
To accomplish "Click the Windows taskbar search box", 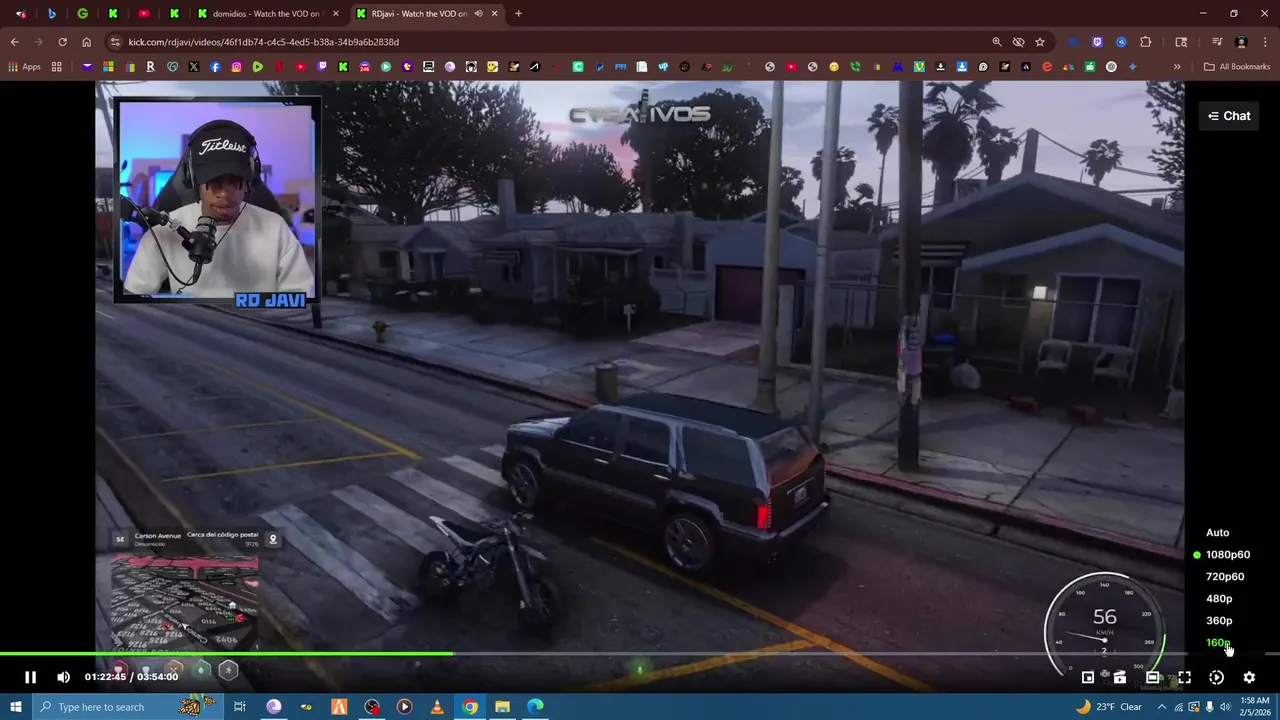I will (x=128, y=707).
